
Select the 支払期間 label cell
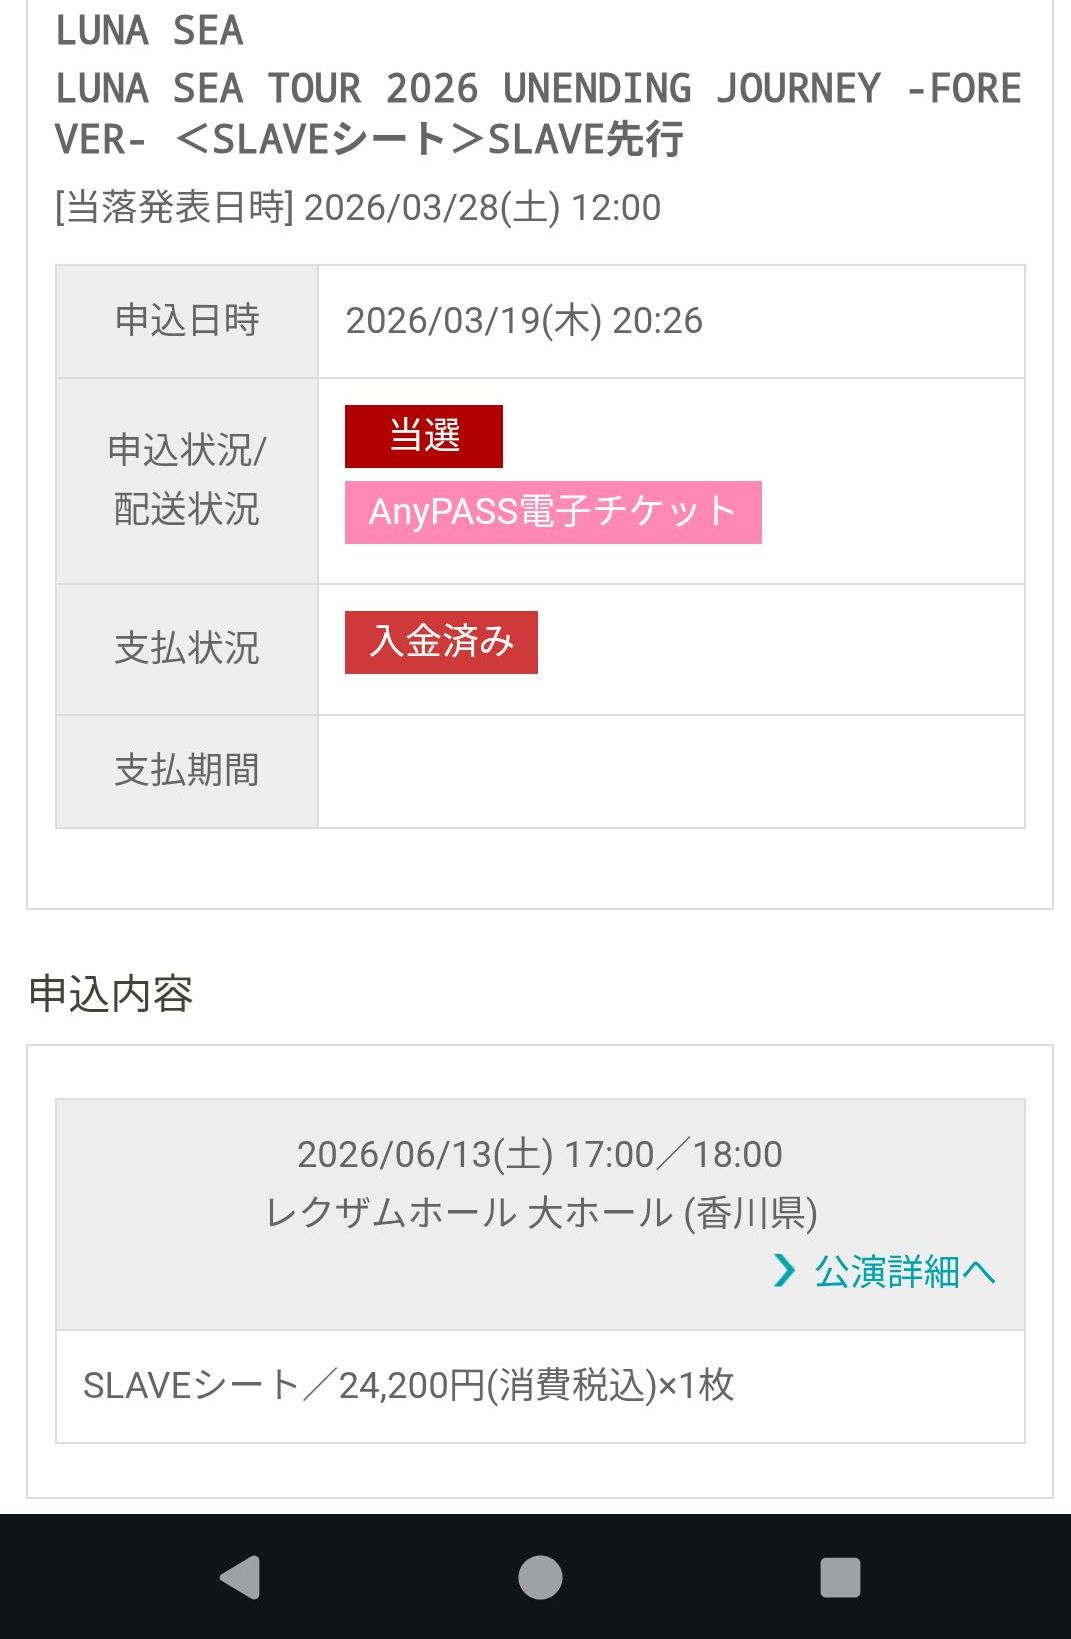(187, 771)
